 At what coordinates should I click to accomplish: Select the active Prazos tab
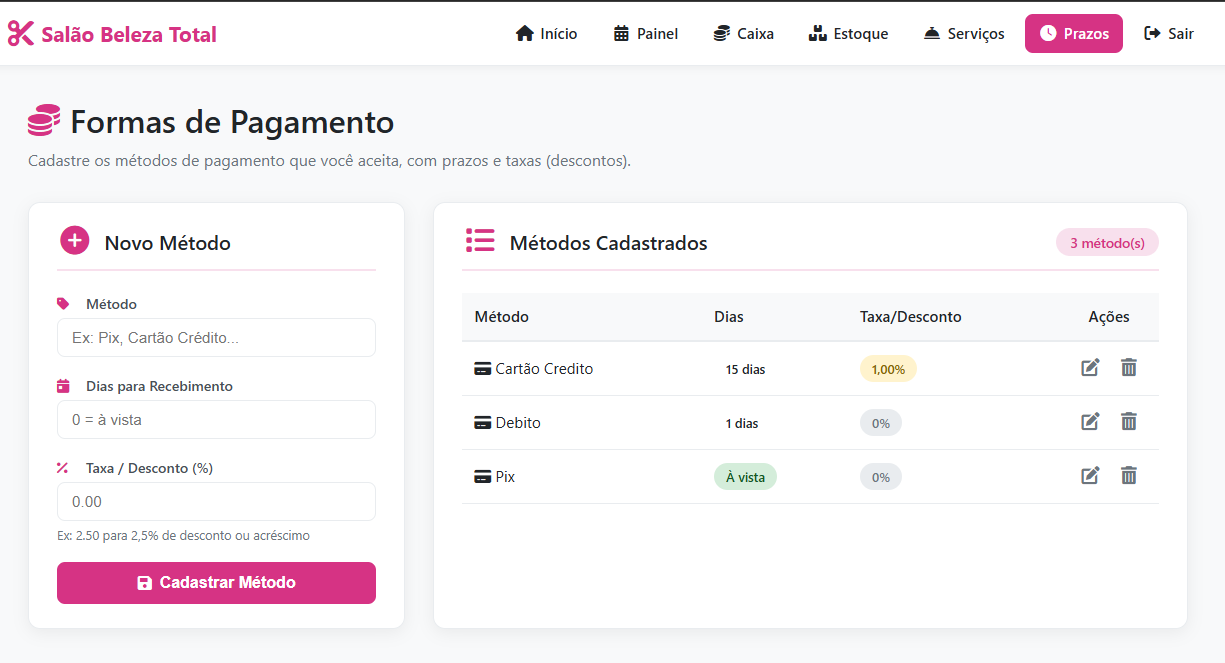(x=1074, y=34)
